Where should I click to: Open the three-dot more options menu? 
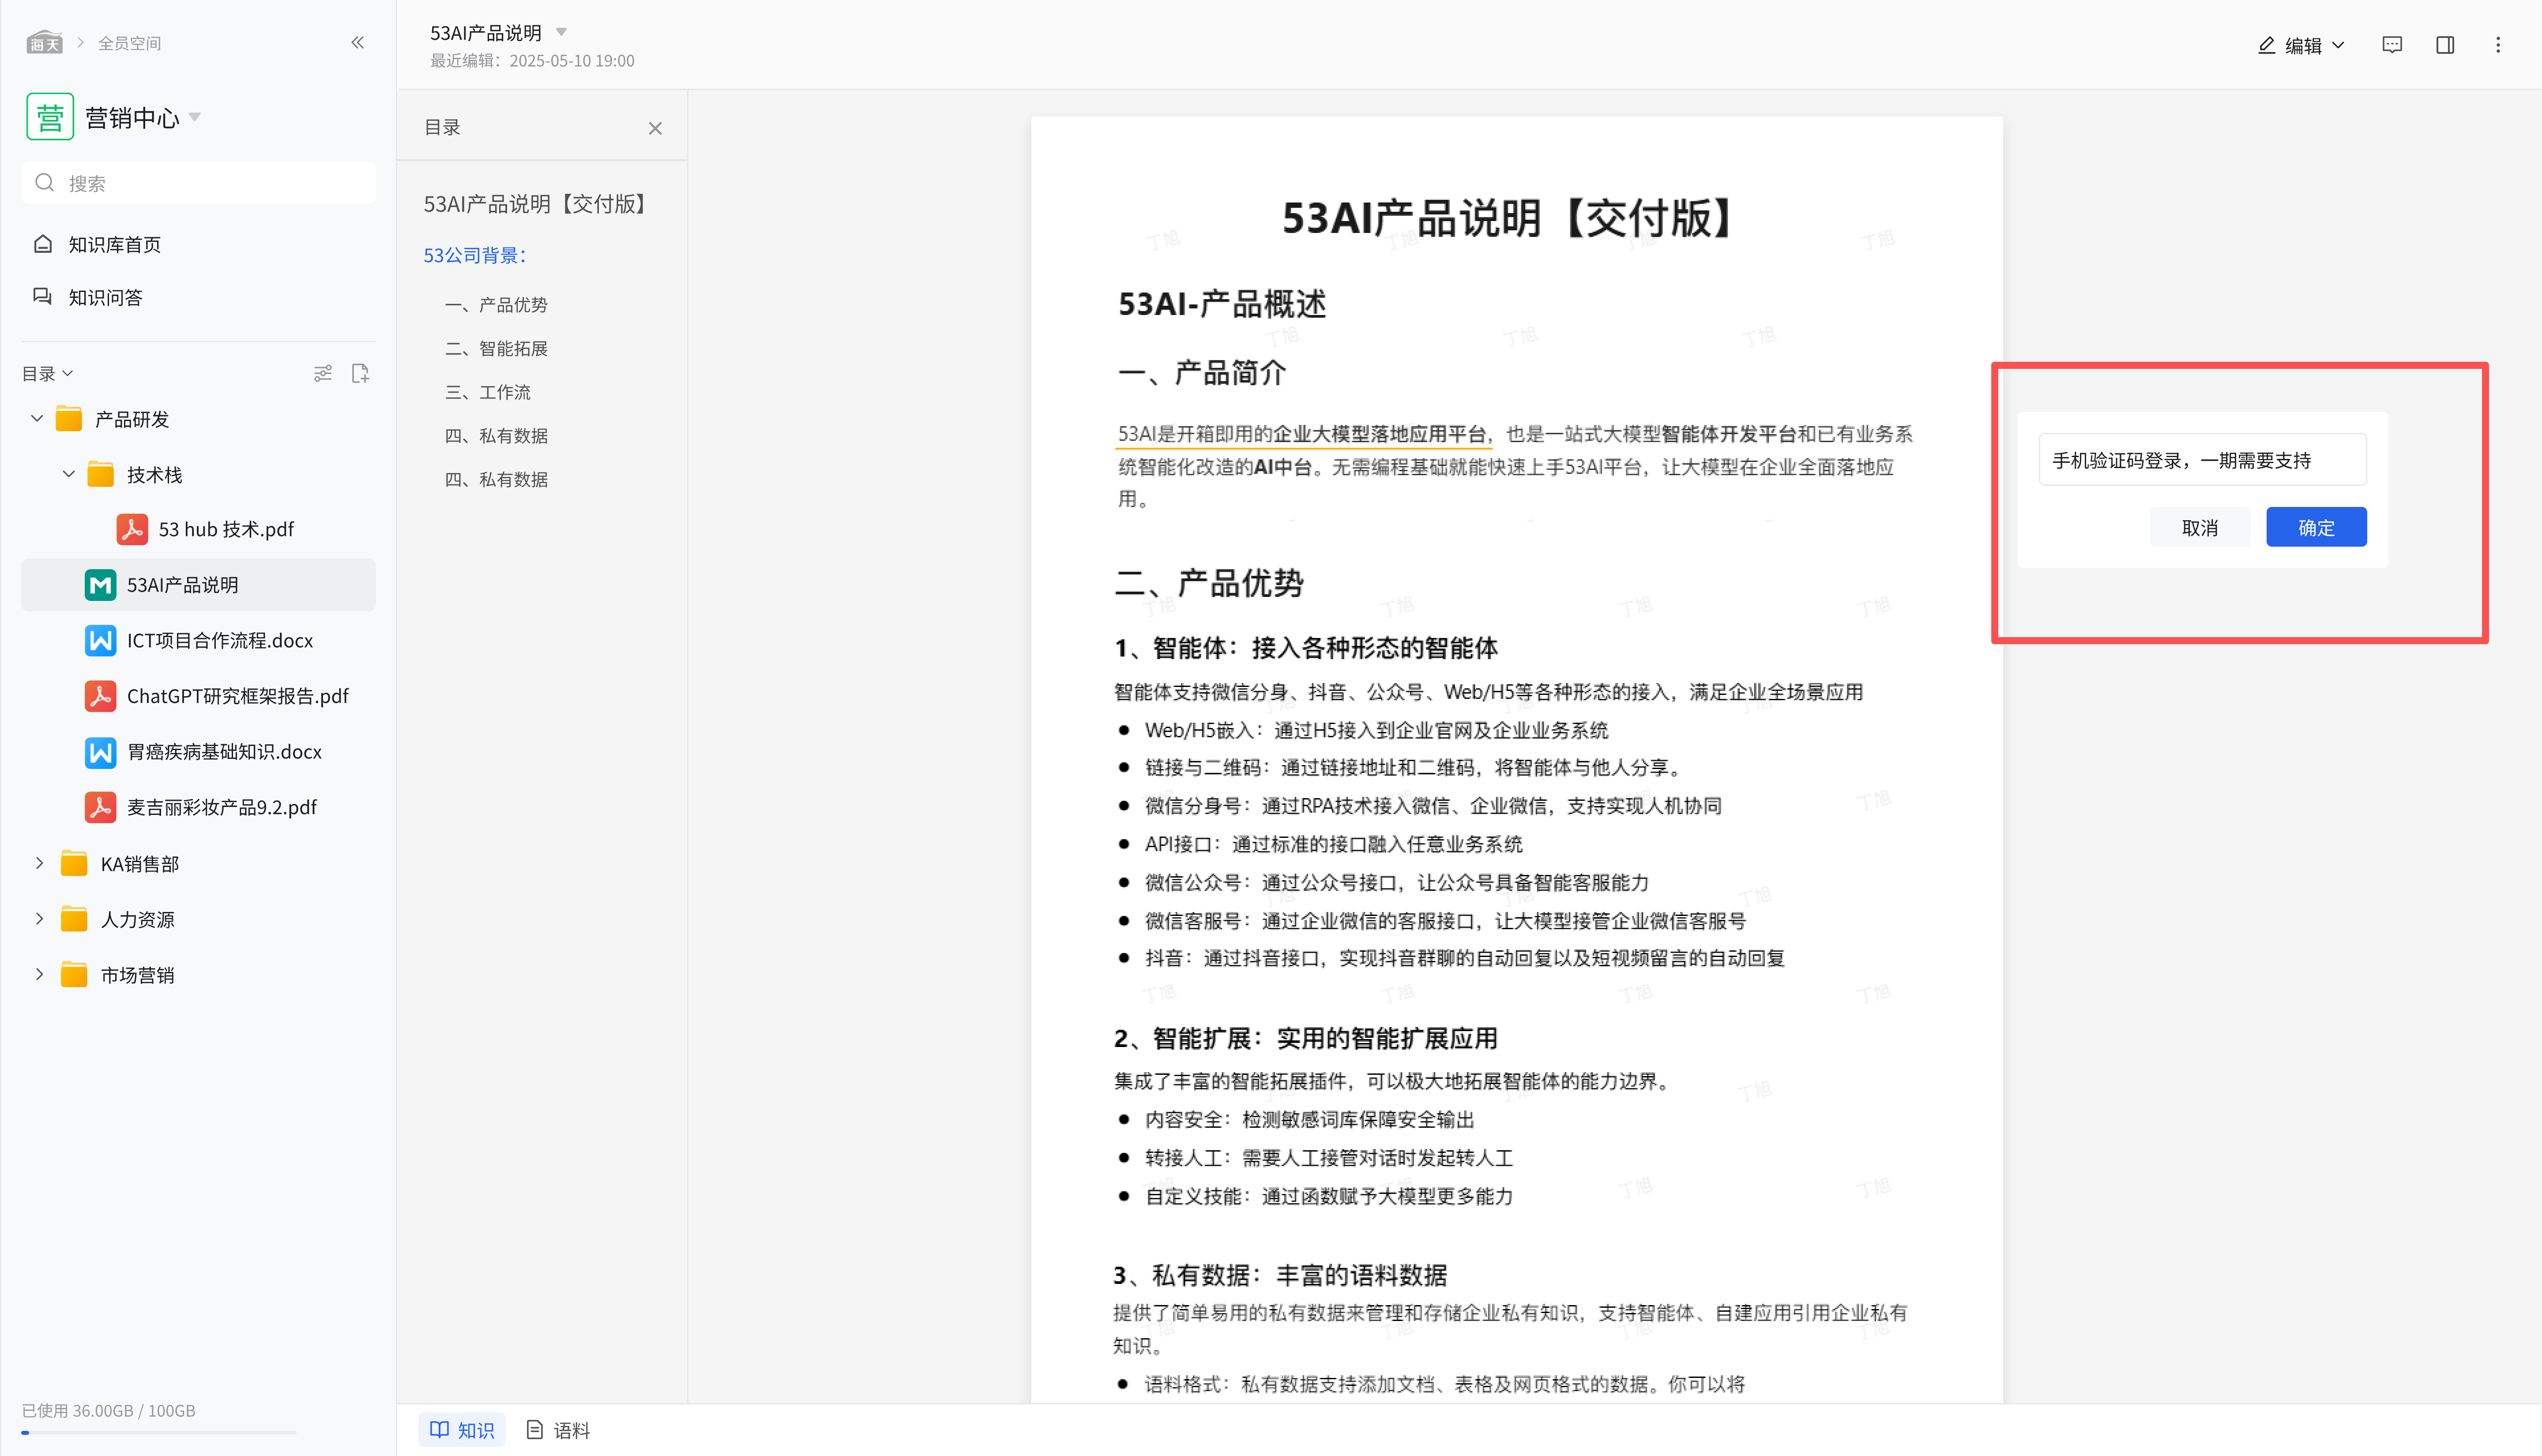click(2497, 45)
